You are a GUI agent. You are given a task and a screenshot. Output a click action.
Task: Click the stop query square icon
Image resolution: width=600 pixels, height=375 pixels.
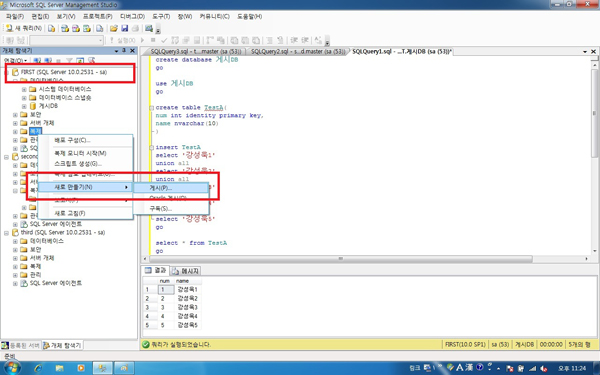tap(153, 40)
